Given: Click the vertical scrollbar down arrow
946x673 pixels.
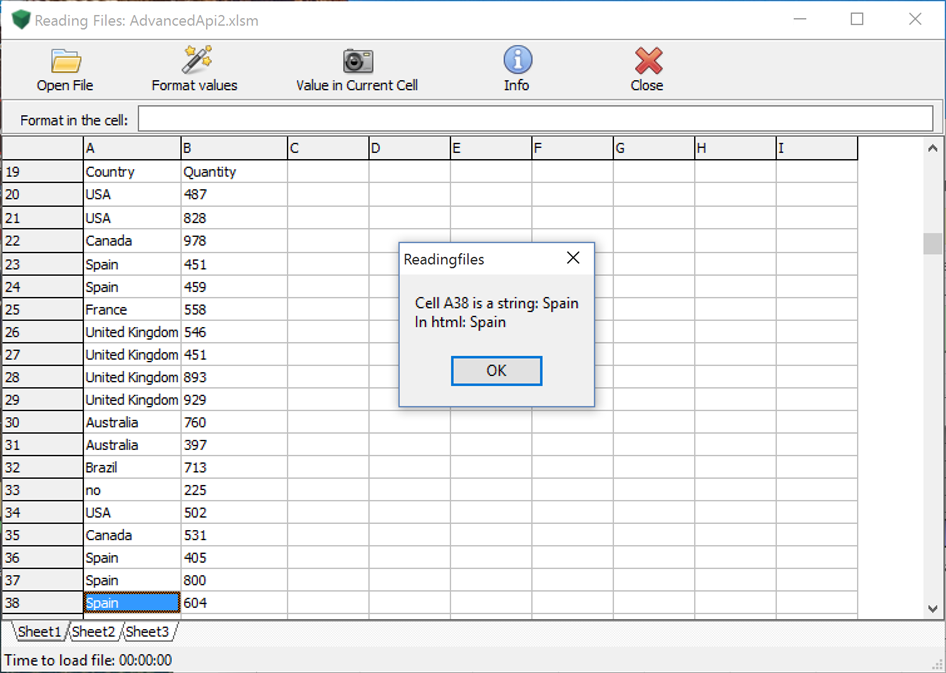Looking at the screenshot, I should coord(933,608).
